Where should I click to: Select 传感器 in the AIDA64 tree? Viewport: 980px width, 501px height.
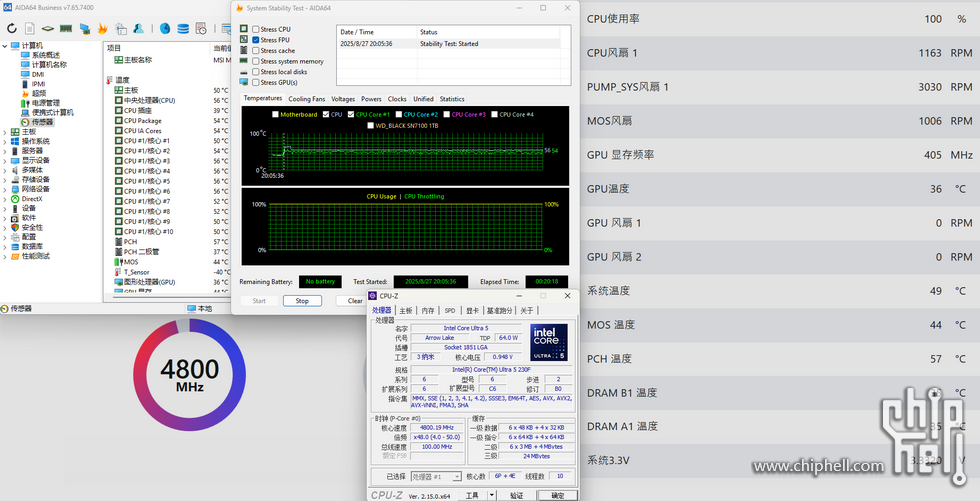point(42,122)
